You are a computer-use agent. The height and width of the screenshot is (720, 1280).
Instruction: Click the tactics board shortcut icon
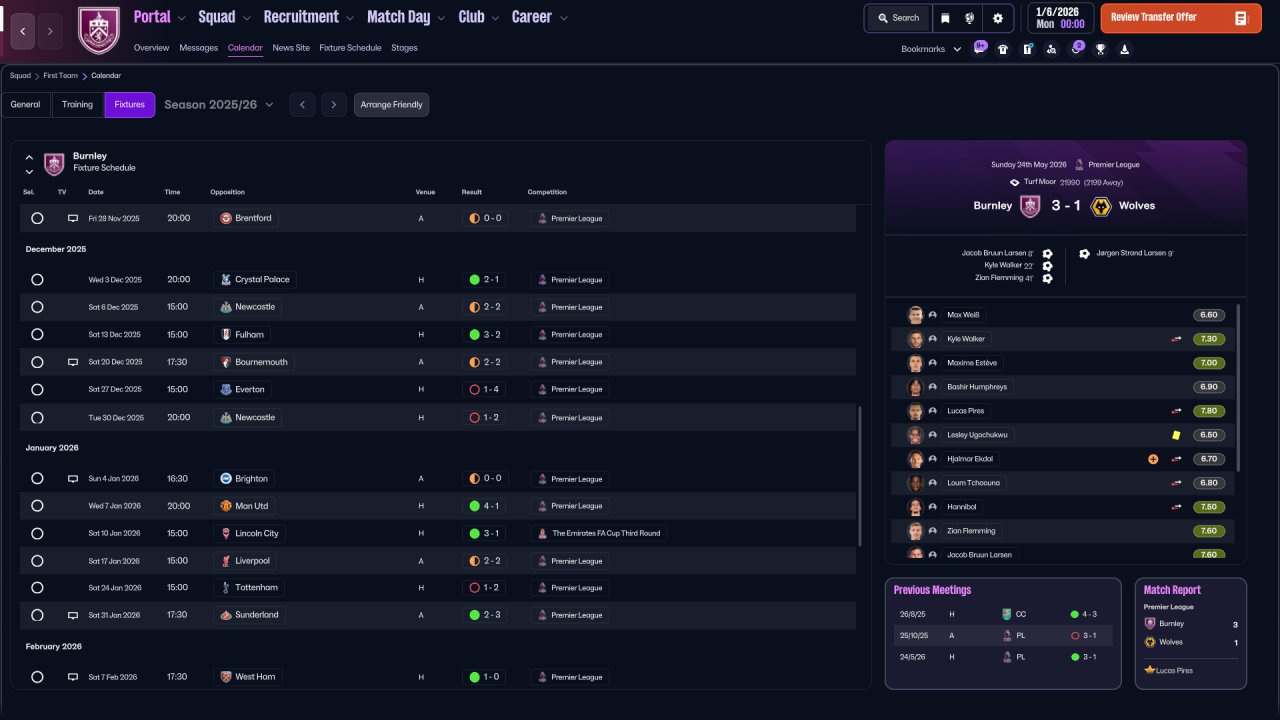pyautogui.click(x=1027, y=49)
